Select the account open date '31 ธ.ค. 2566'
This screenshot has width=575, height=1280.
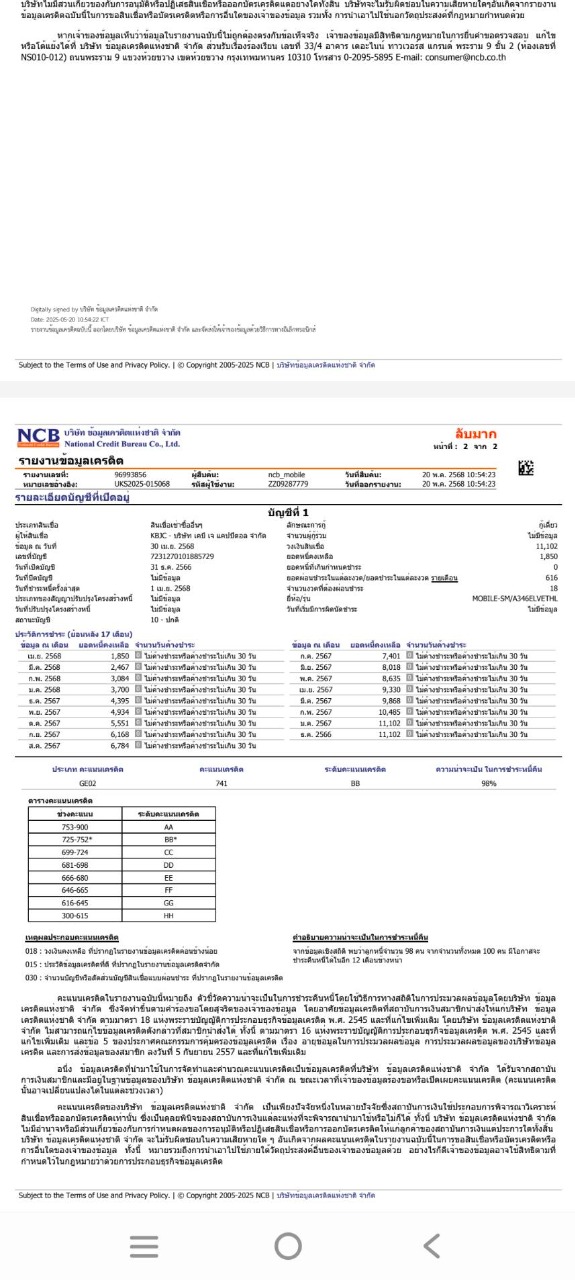171,568
